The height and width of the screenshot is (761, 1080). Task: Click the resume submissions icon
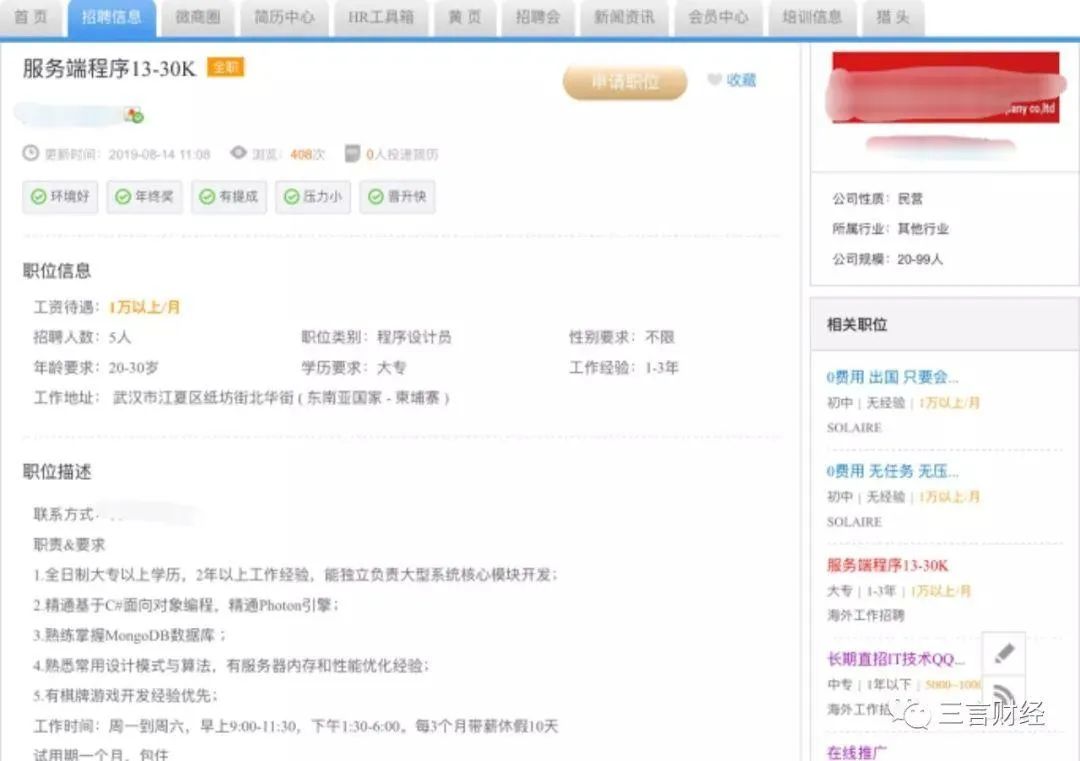[x=352, y=154]
